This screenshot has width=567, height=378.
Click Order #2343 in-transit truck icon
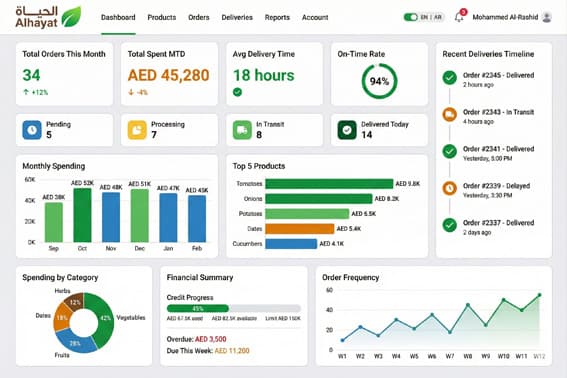coord(449,114)
